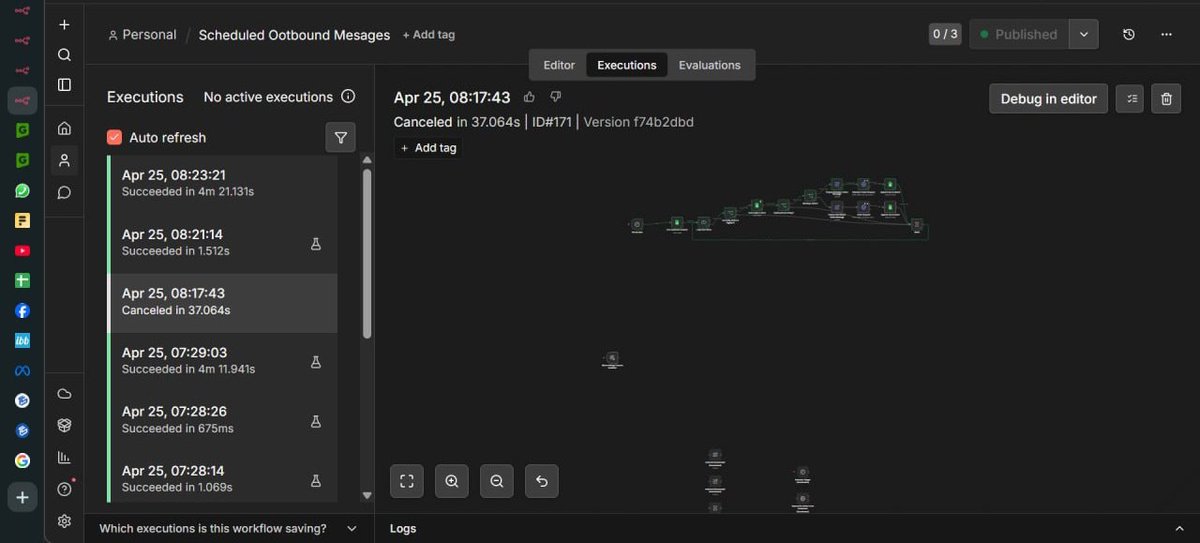Click the flask icon on the 07:28:26 execution
Image resolution: width=1200 pixels, height=543 pixels.
[316, 420]
